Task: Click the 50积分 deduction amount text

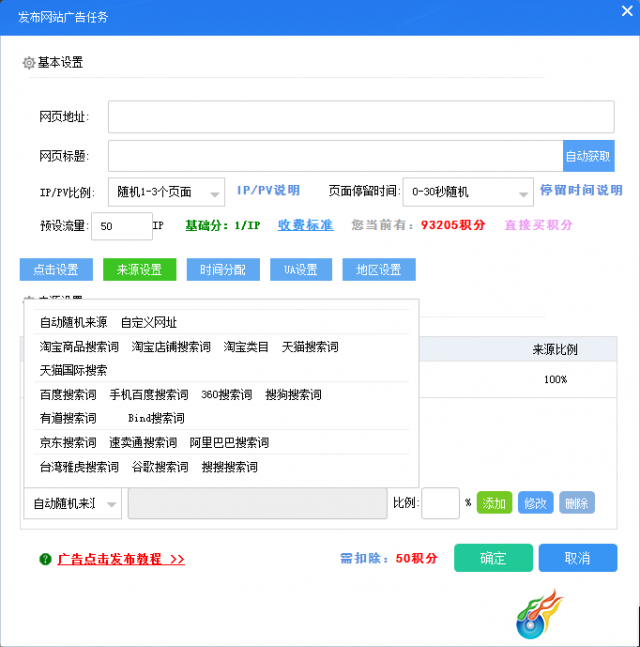Action: [416, 558]
